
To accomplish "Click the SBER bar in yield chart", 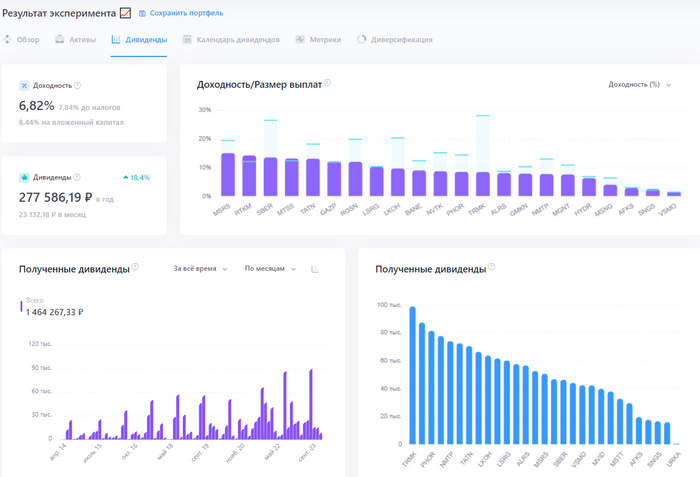I will pyautogui.click(x=270, y=174).
